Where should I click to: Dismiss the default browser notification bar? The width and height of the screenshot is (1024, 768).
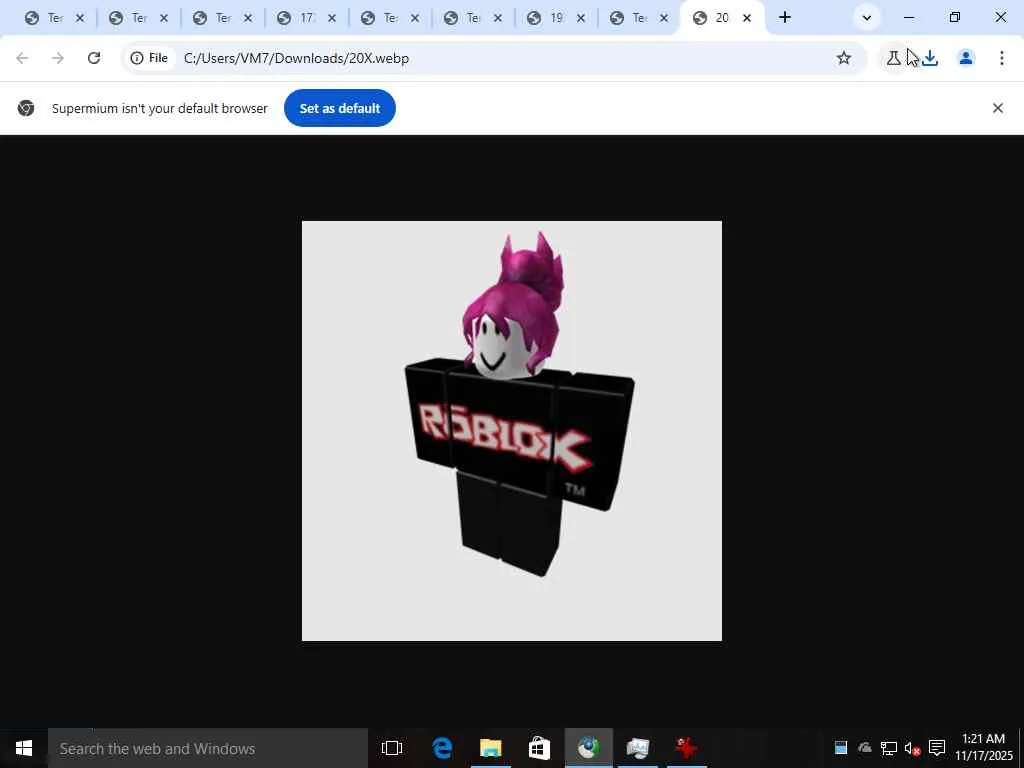click(998, 108)
